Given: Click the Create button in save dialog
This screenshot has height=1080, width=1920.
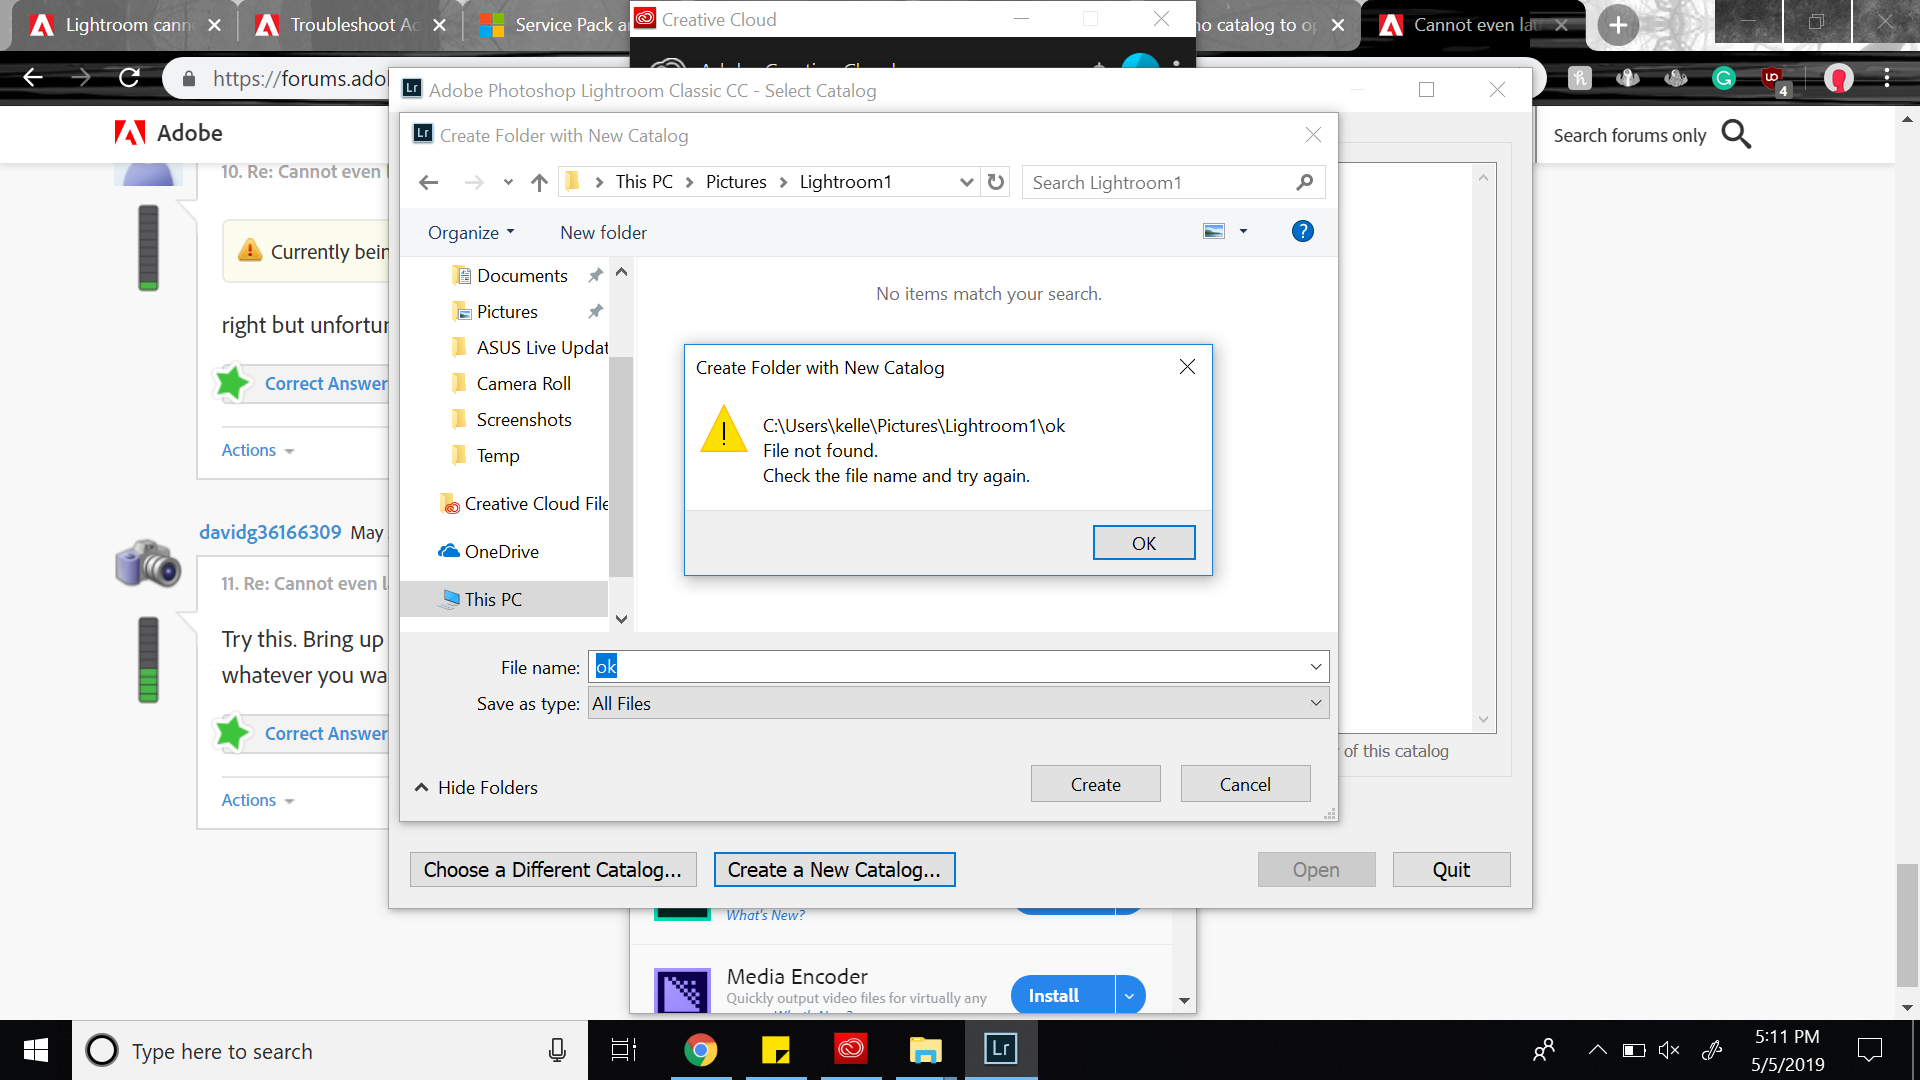Looking at the screenshot, I should (x=1095, y=785).
